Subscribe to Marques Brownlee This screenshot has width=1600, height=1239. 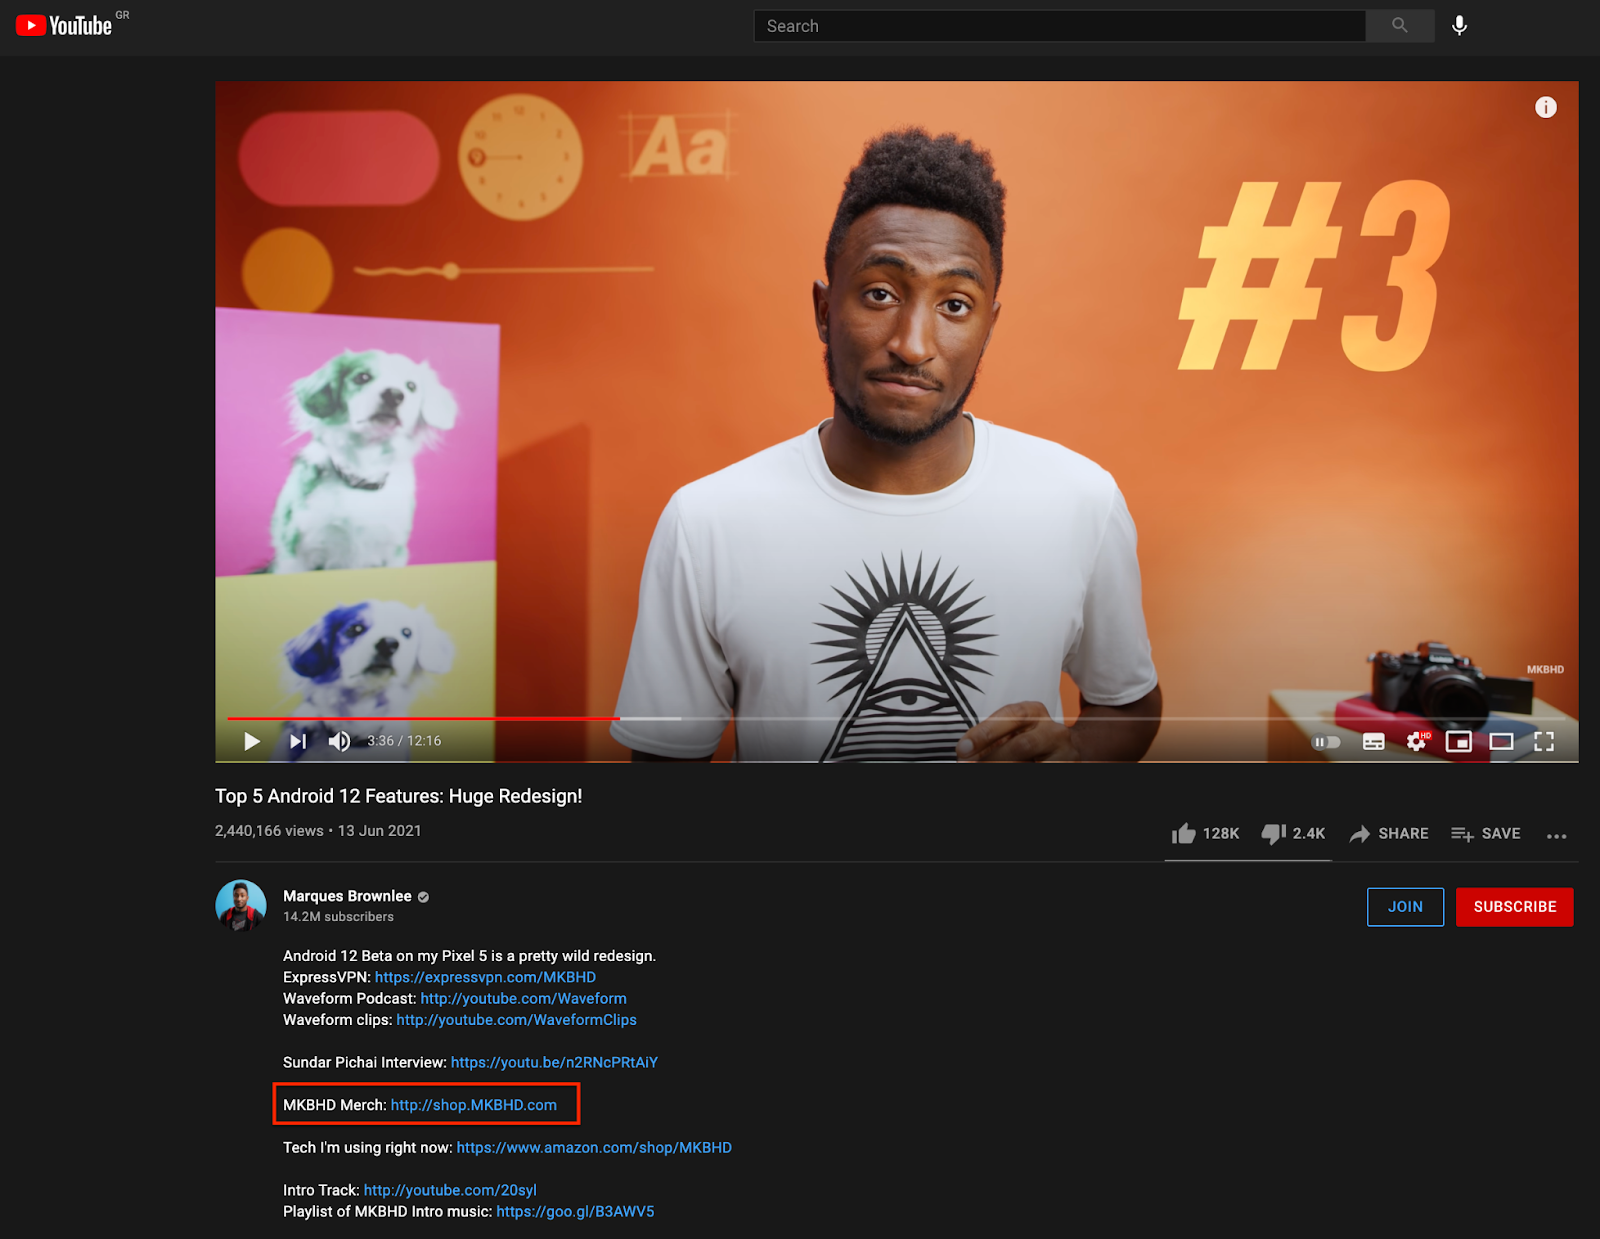[1515, 907]
